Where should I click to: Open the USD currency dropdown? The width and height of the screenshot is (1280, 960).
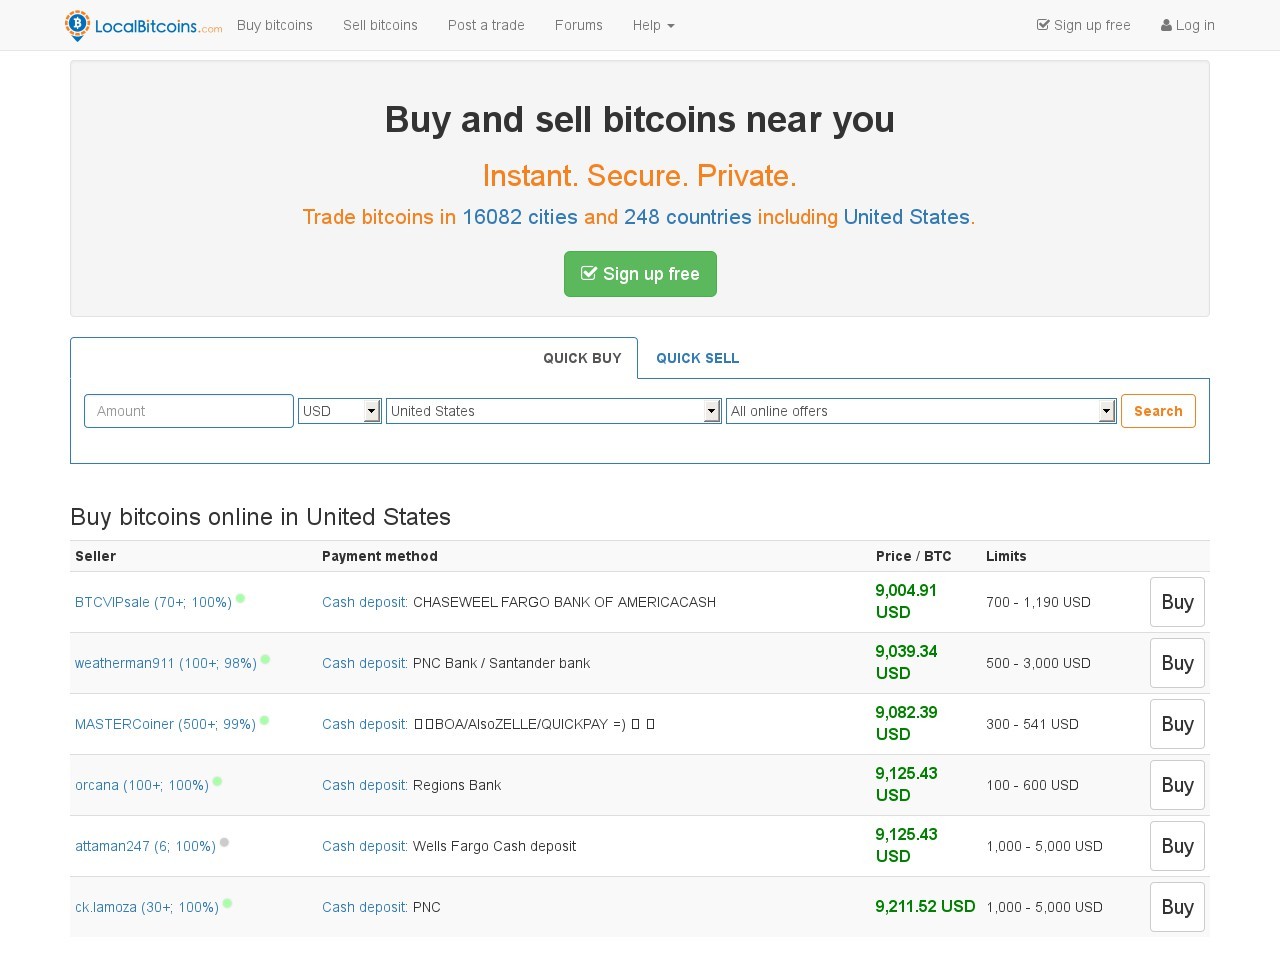click(x=339, y=411)
